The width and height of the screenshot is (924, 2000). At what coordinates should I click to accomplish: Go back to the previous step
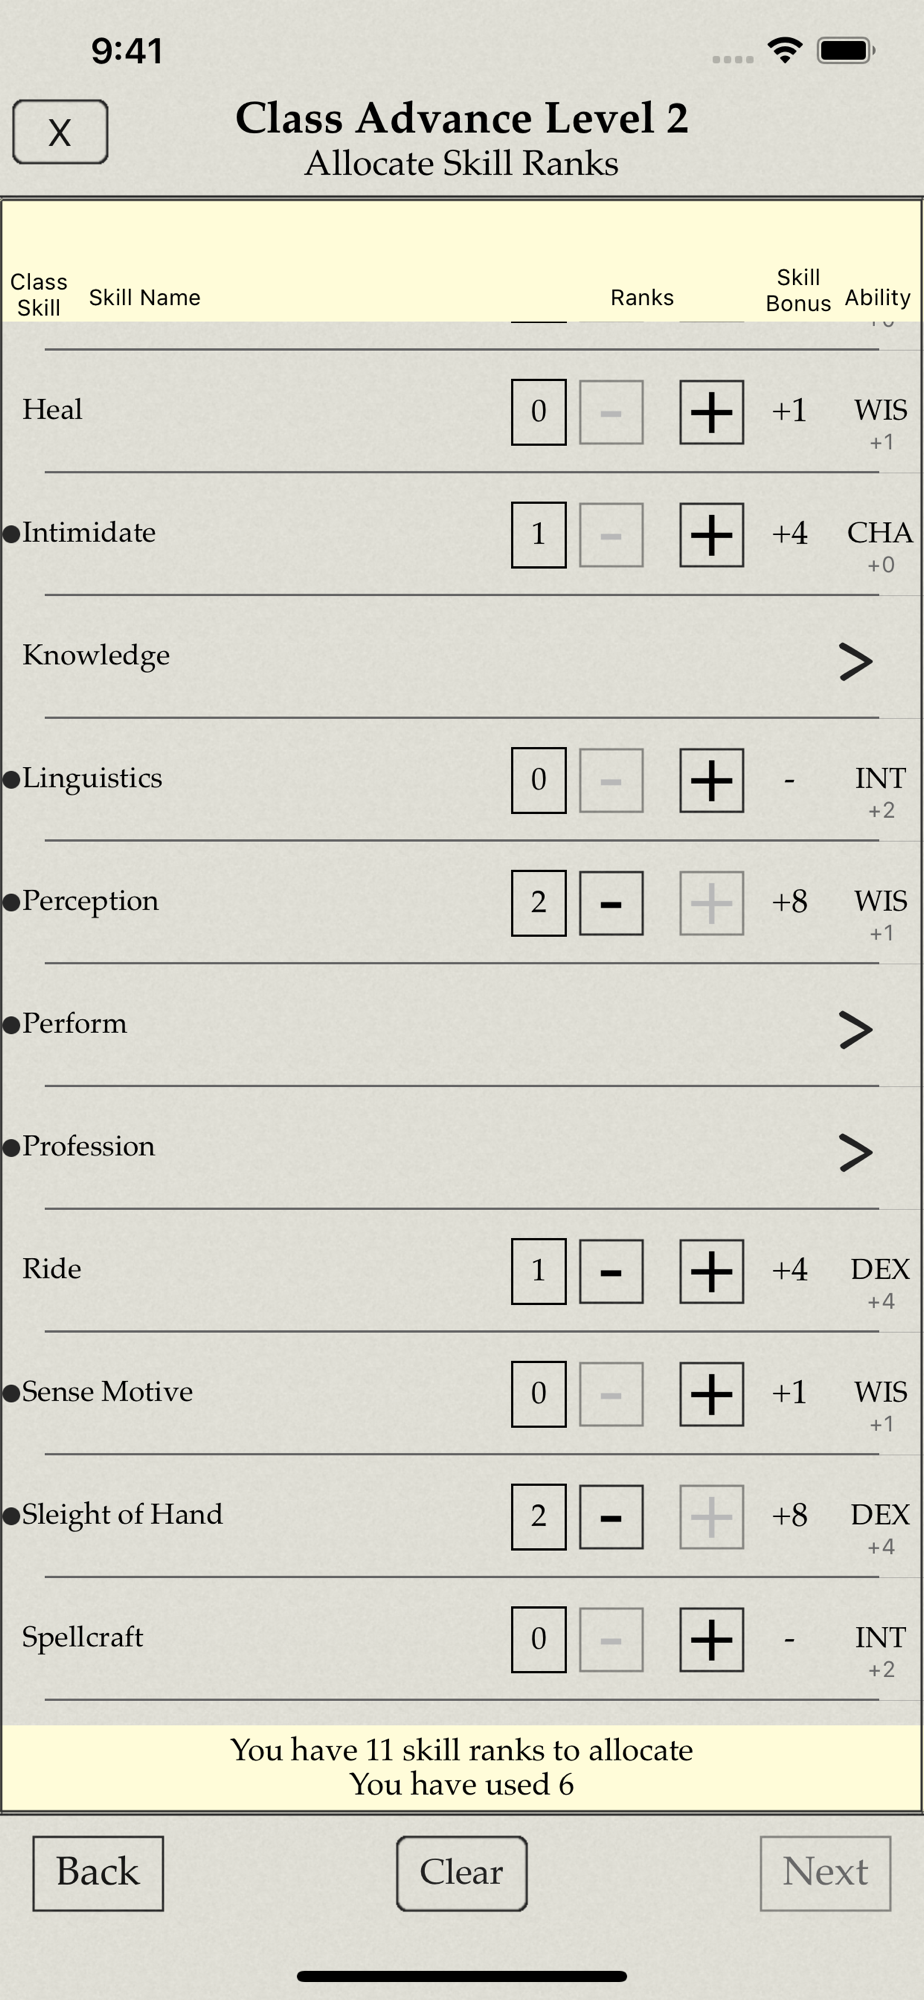click(x=98, y=1873)
